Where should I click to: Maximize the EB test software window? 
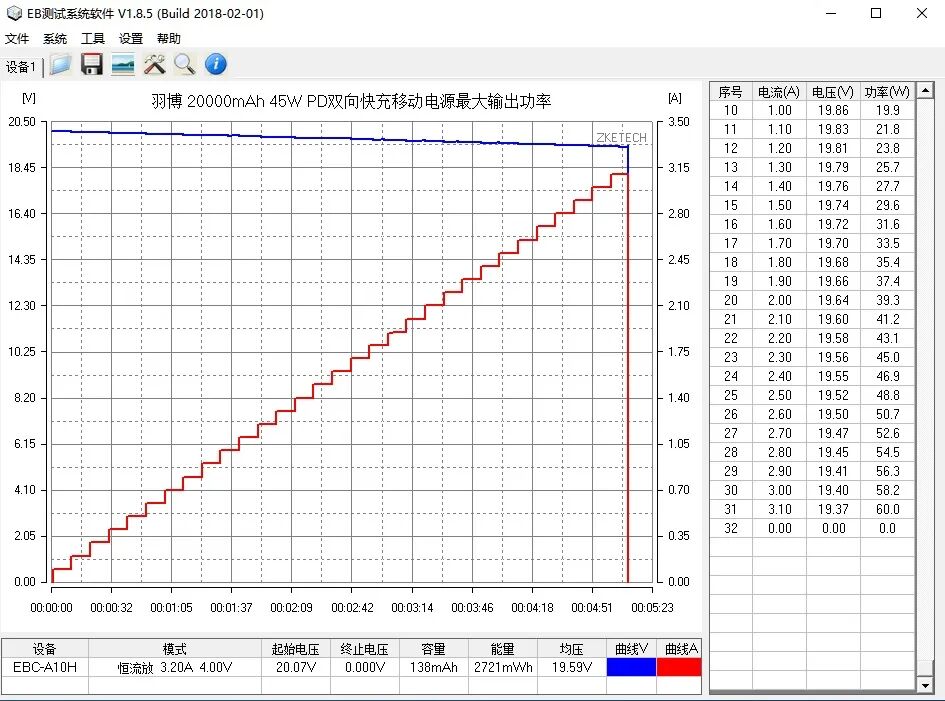pos(876,13)
